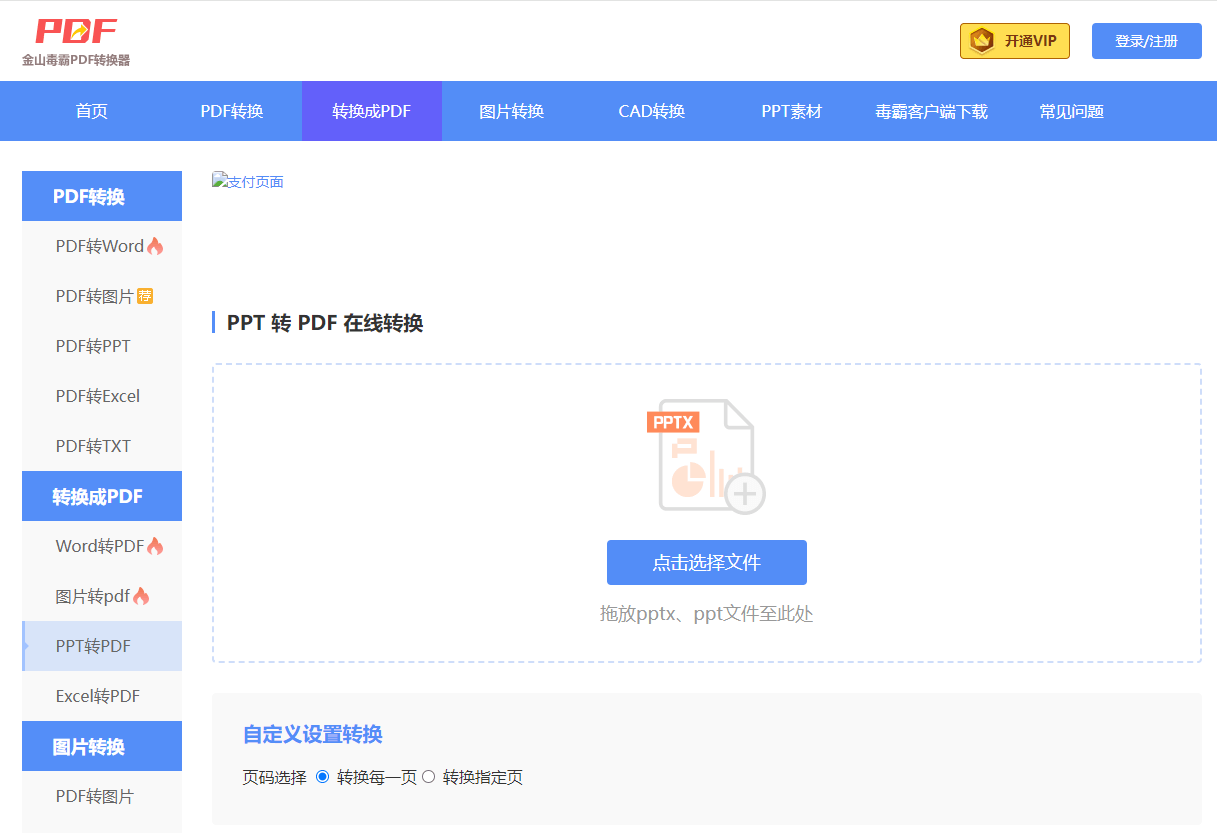Image resolution: width=1217 pixels, height=833 pixels.
Task: Click the 点击选择文件 upload button
Action: pos(706,562)
